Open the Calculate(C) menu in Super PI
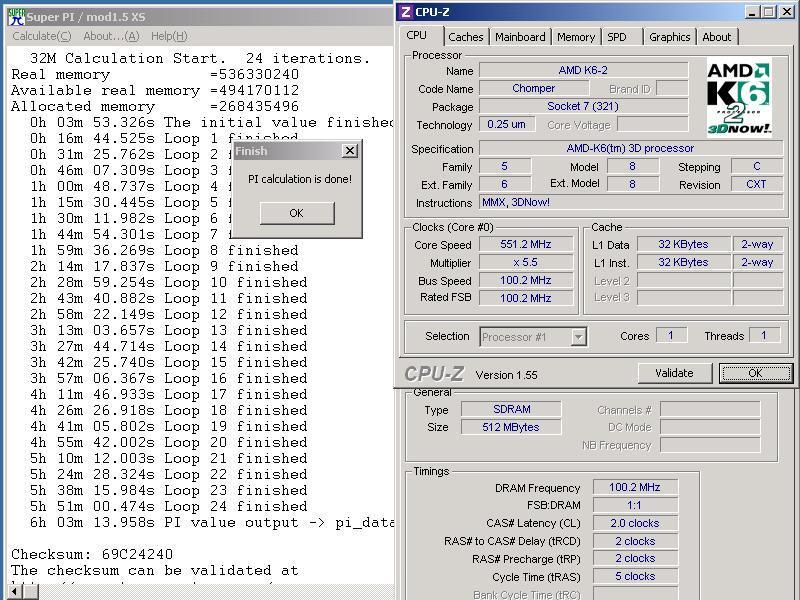The width and height of the screenshot is (800, 600). [42, 36]
